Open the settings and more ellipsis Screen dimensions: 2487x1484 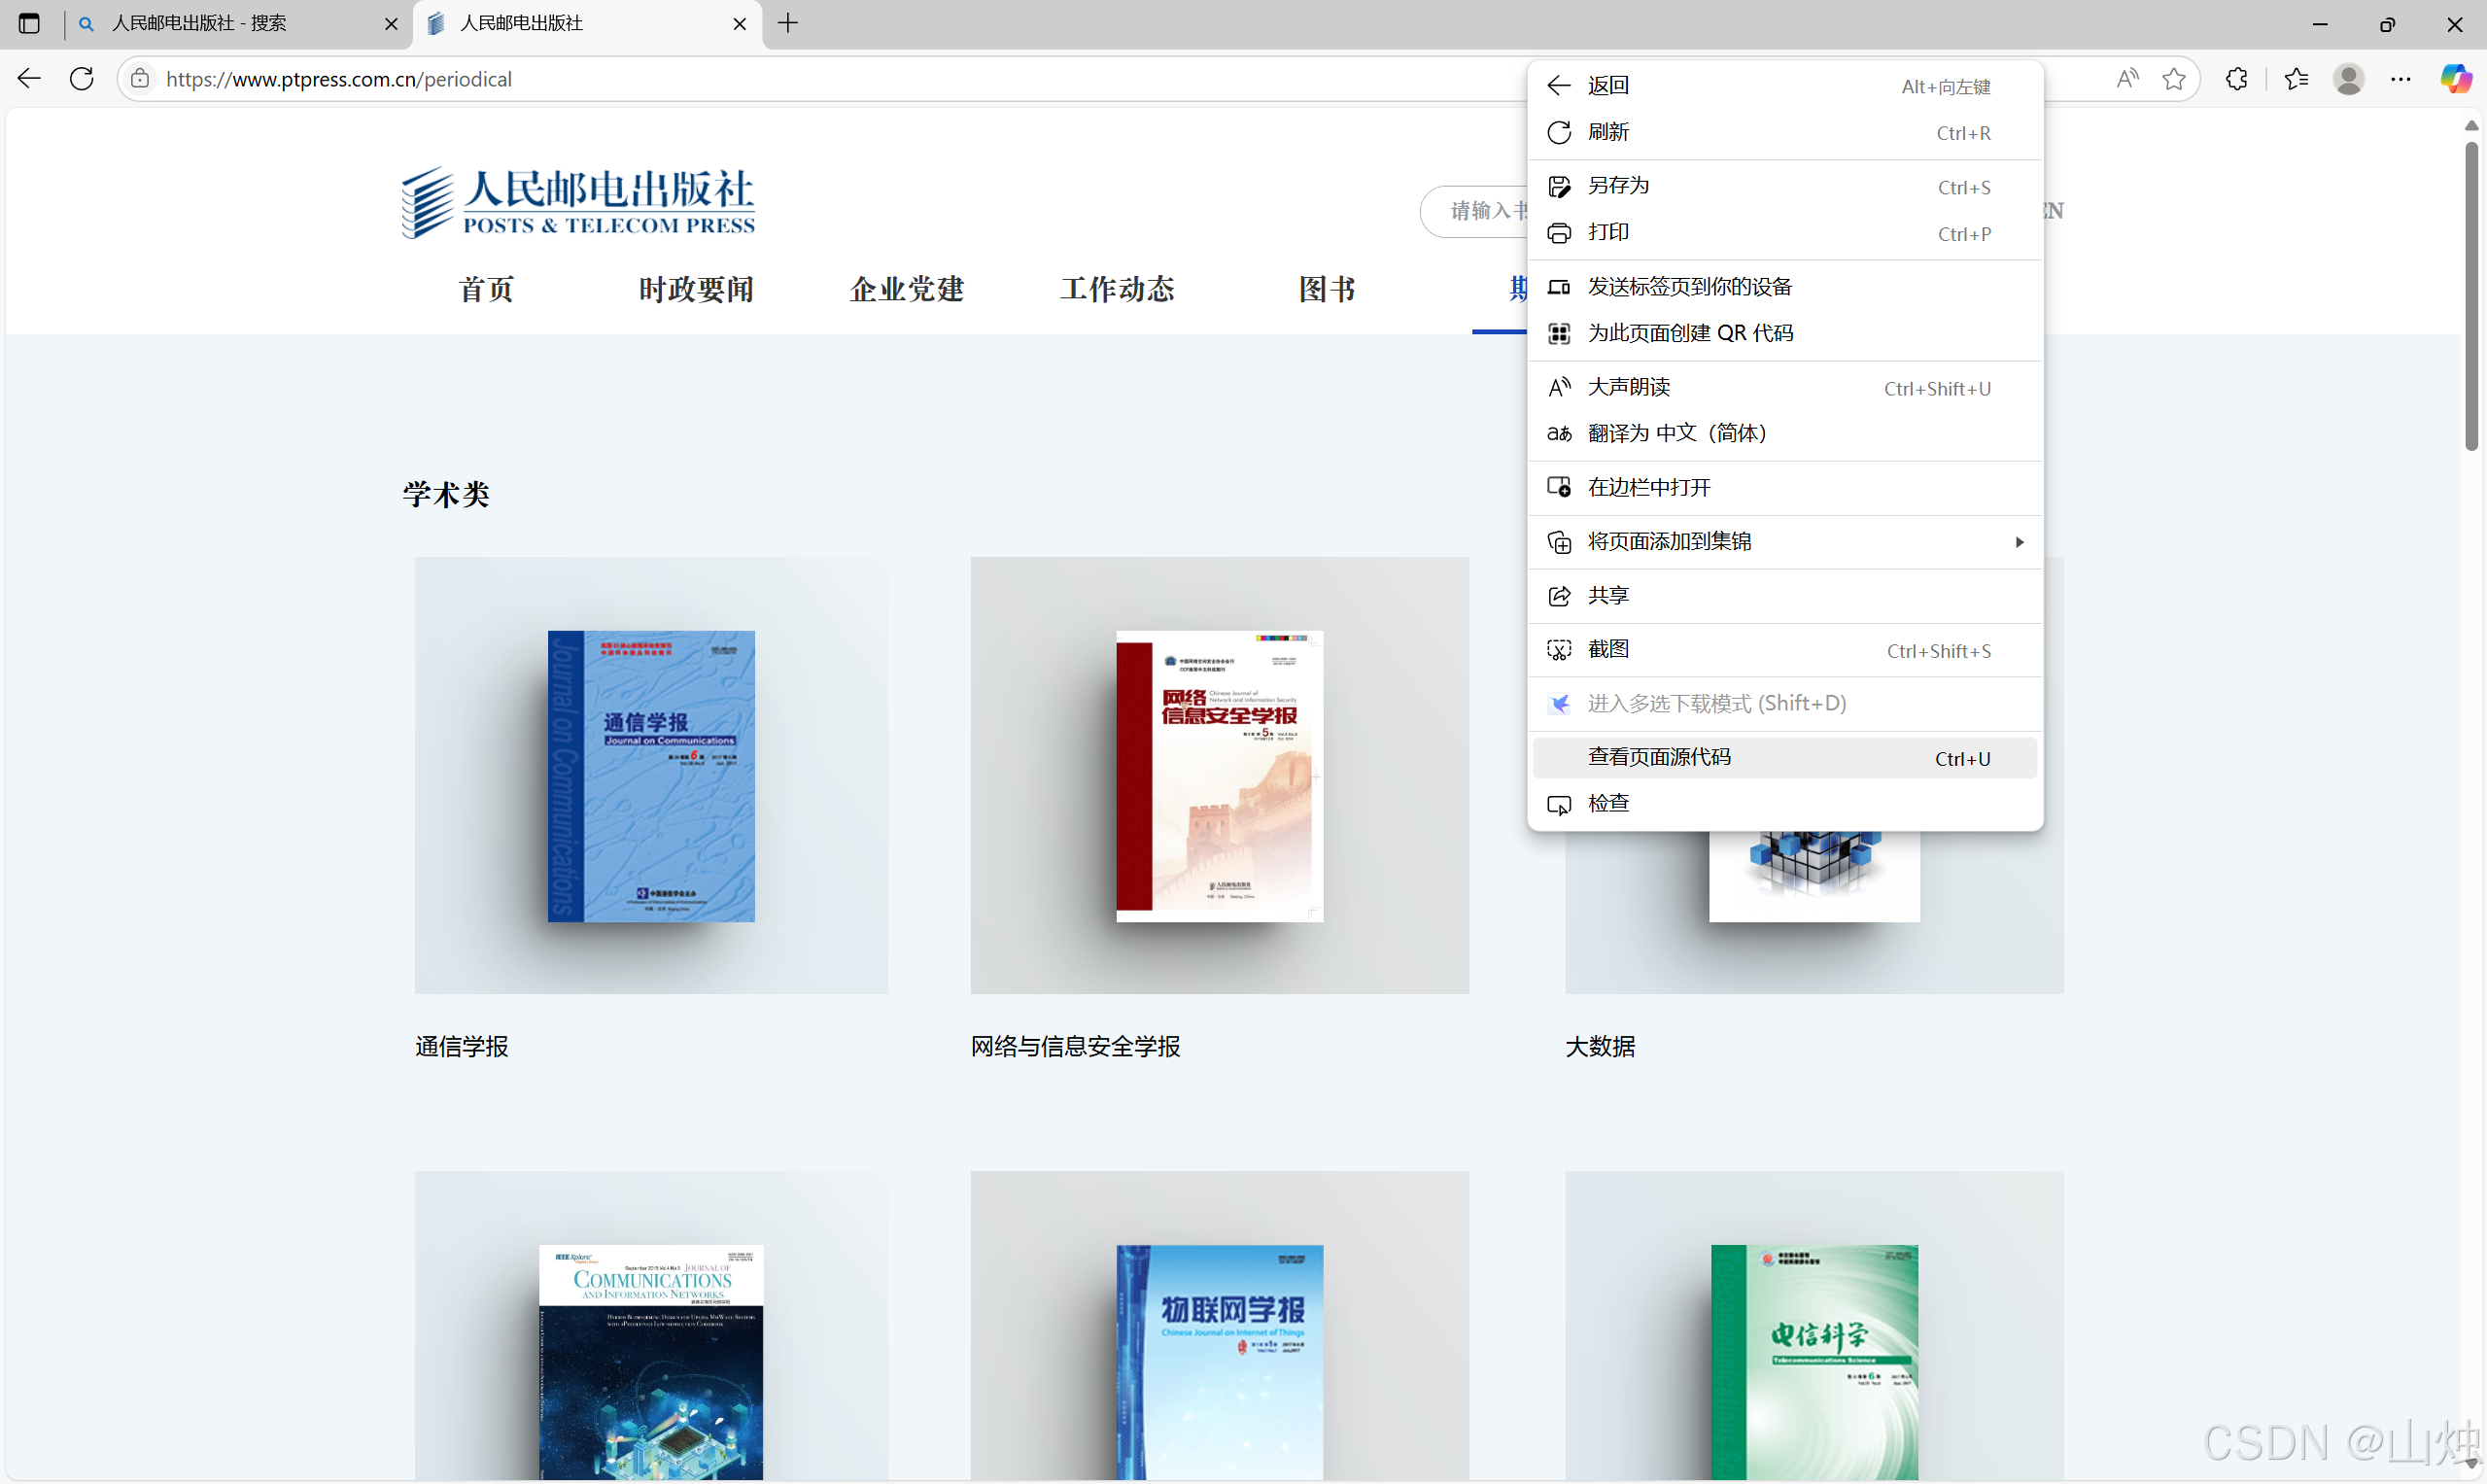pyautogui.click(x=2400, y=79)
